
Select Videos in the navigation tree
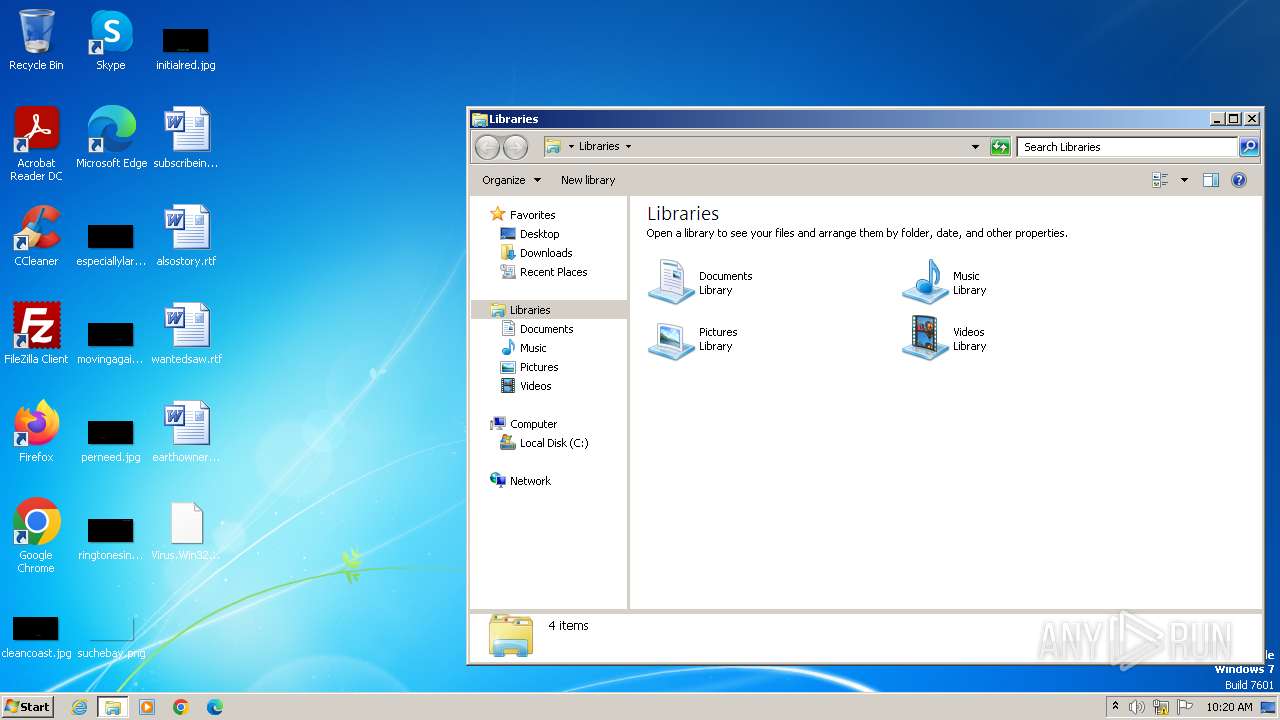pyautogui.click(x=535, y=386)
